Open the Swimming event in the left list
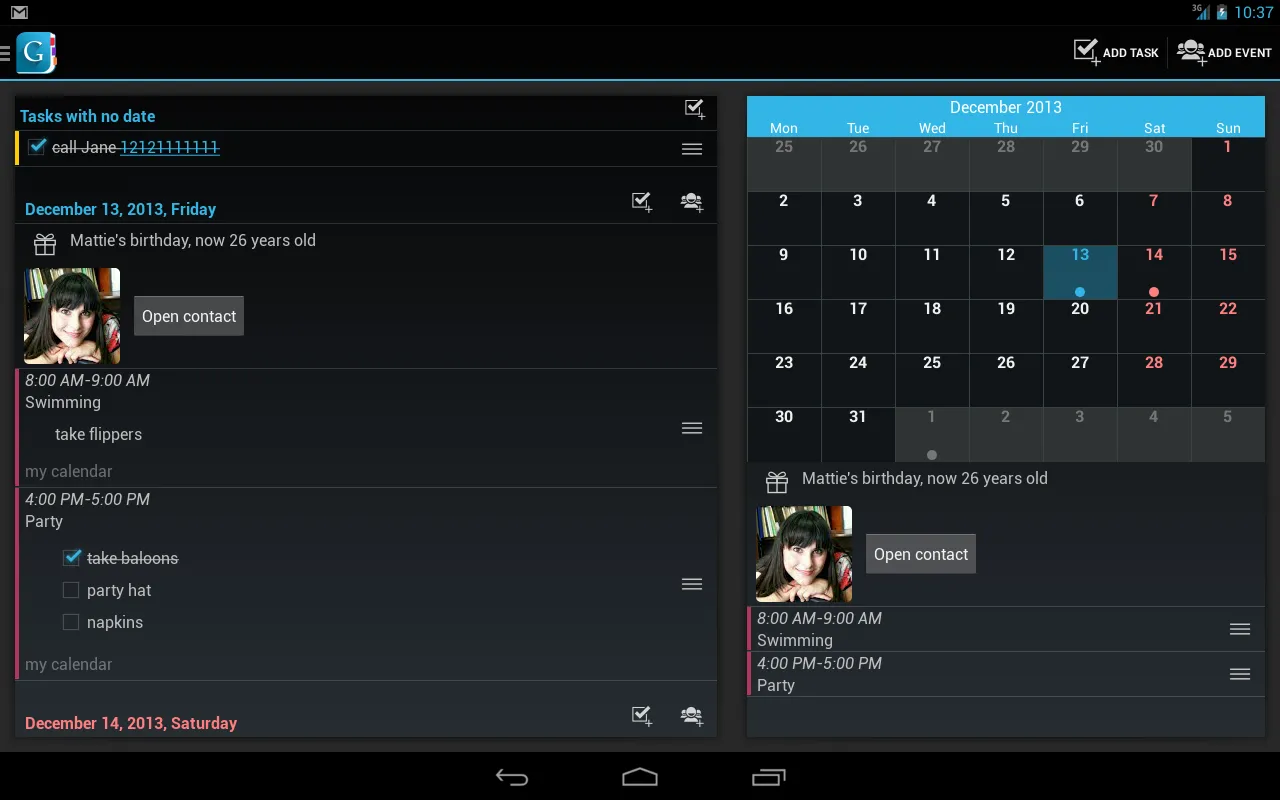1280x800 pixels. coord(366,428)
